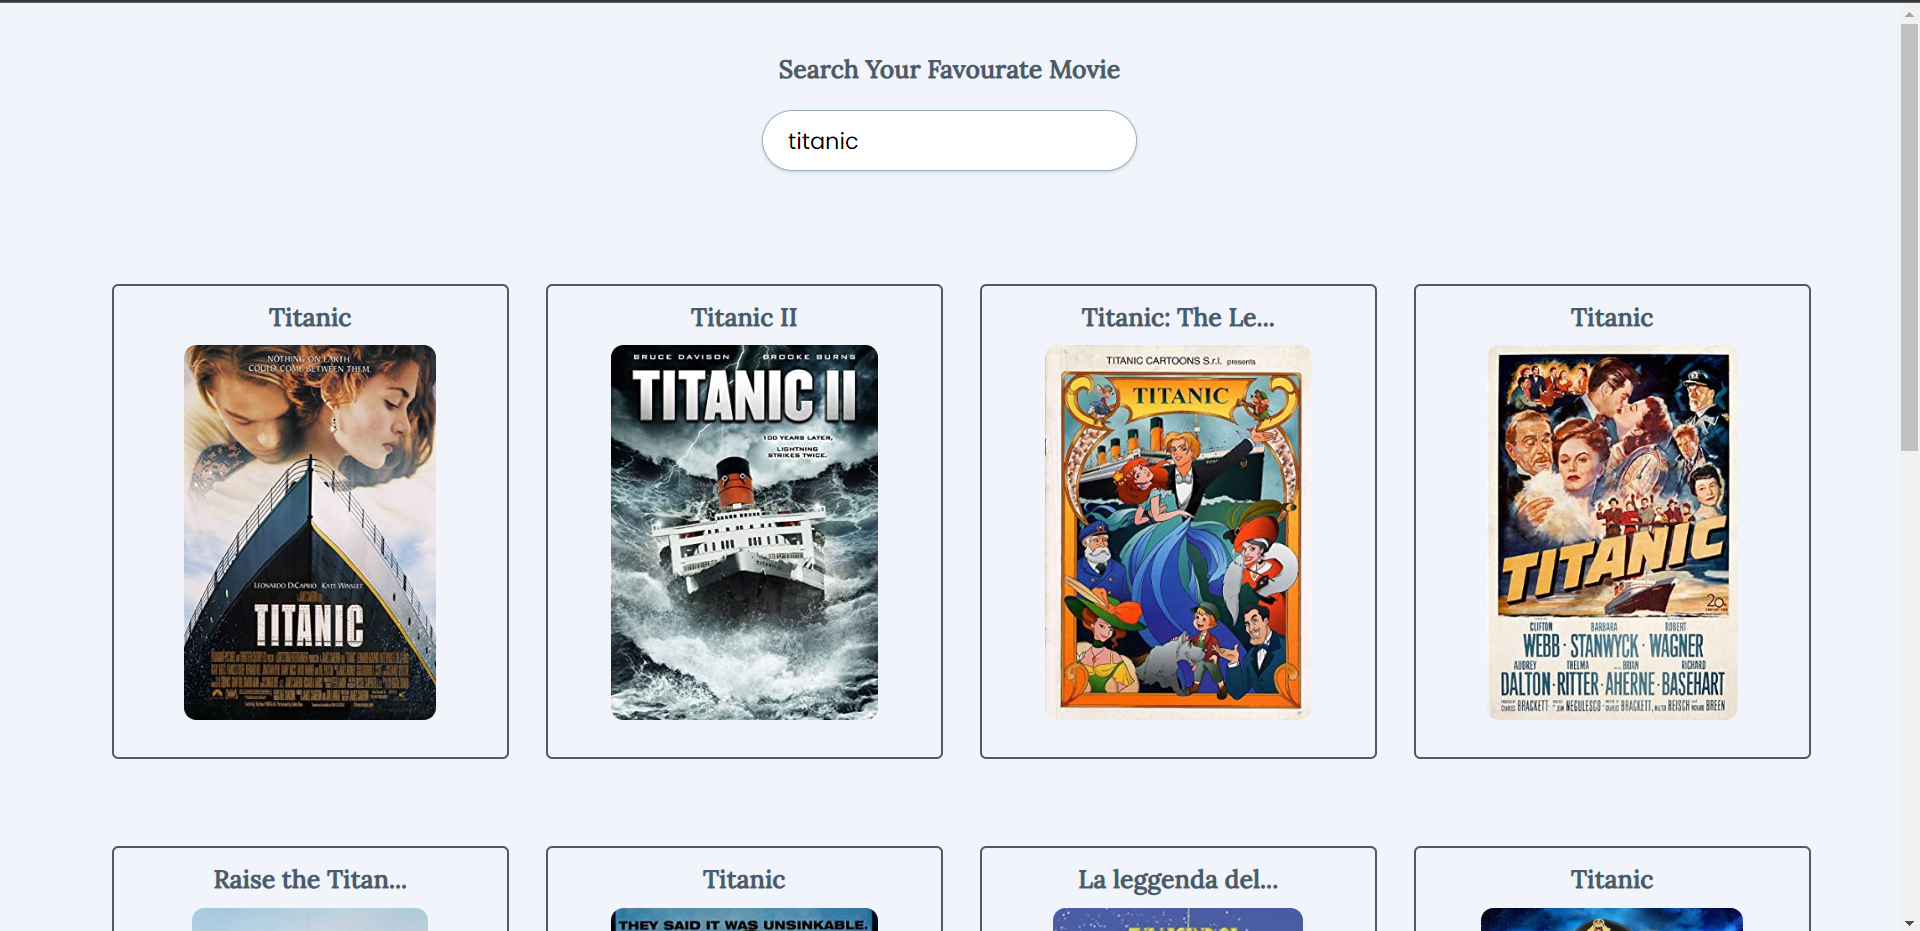Open the 'They said it was unsinkable' poster
The image size is (1920, 931).
[744, 920]
